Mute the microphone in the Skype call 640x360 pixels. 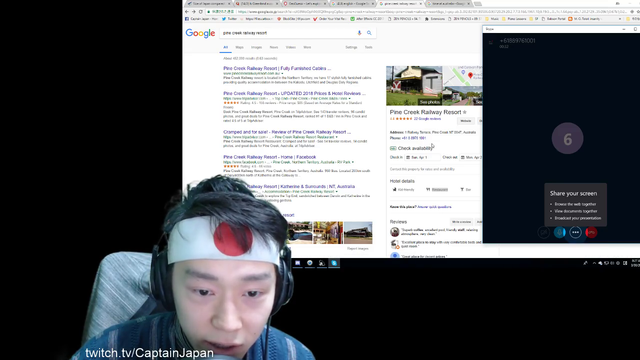(560, 232)
